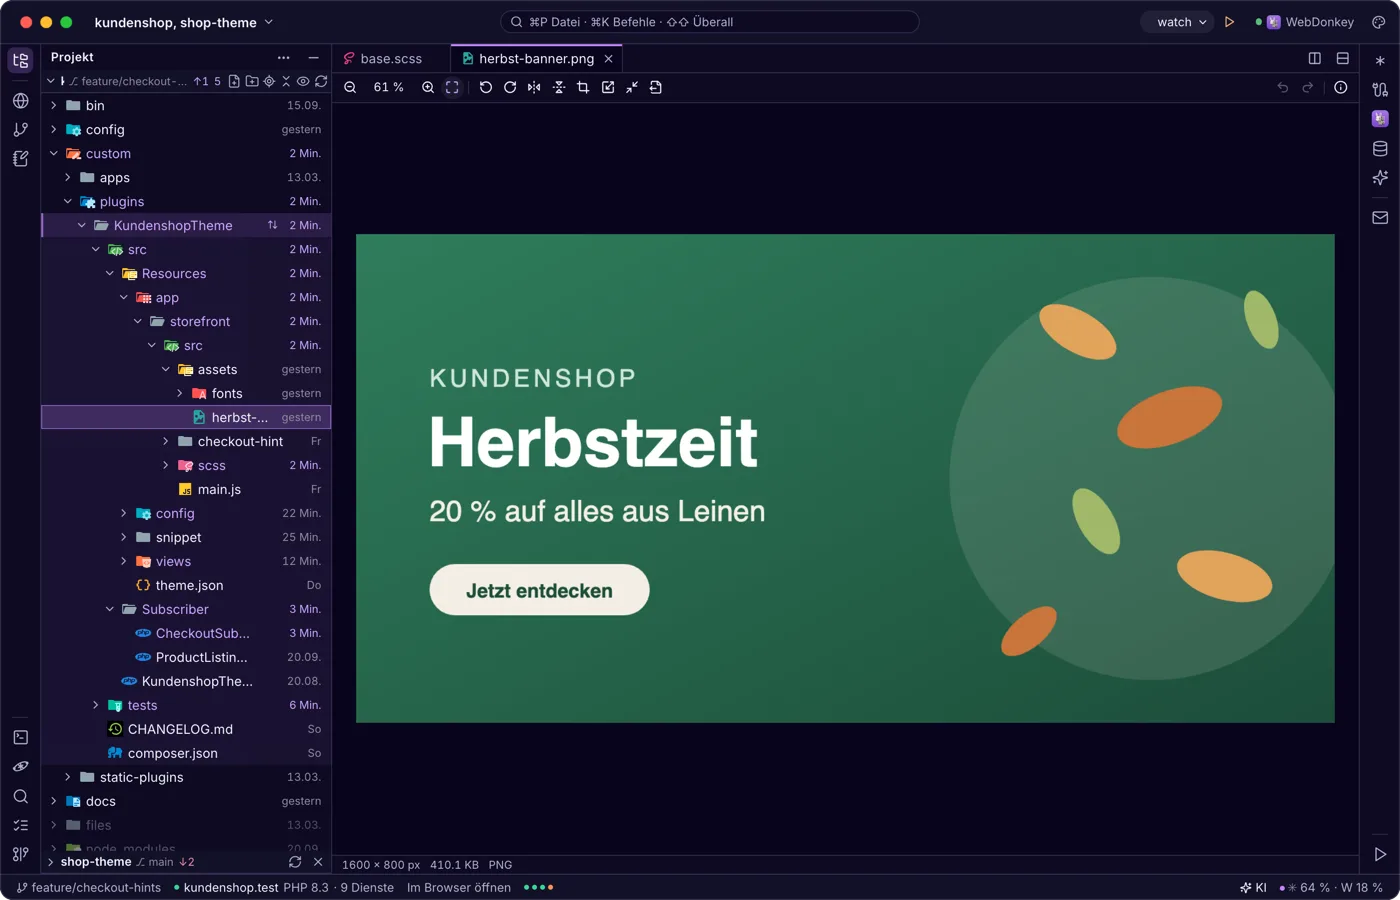This screenshot has height=900, width=1400.
Task: Rotate the image counterclockwise
Action: pyautogui.click(x=486, y=88)
